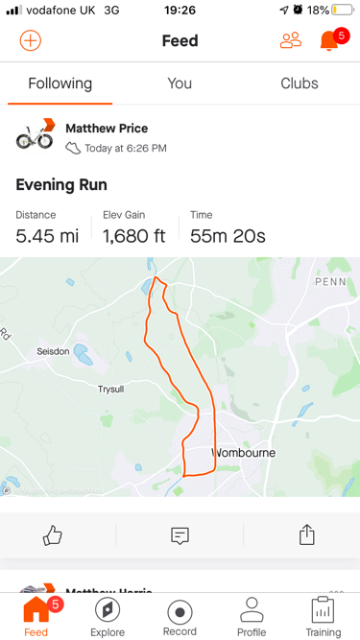Open the Training clipboard tab
The image size is (360, 640).
pos(323,616)
